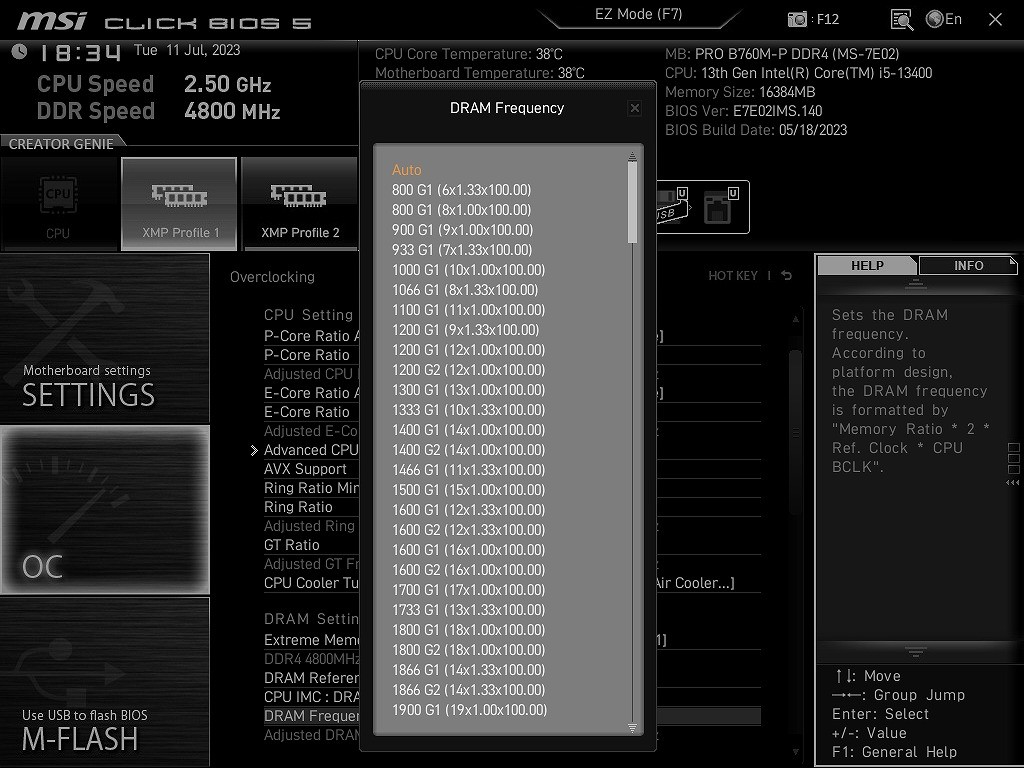Choose 933 G1 (7x1.33x100.00)
Image resolution: width=1024 pixels, height=768 pixels.
(462, 250)
